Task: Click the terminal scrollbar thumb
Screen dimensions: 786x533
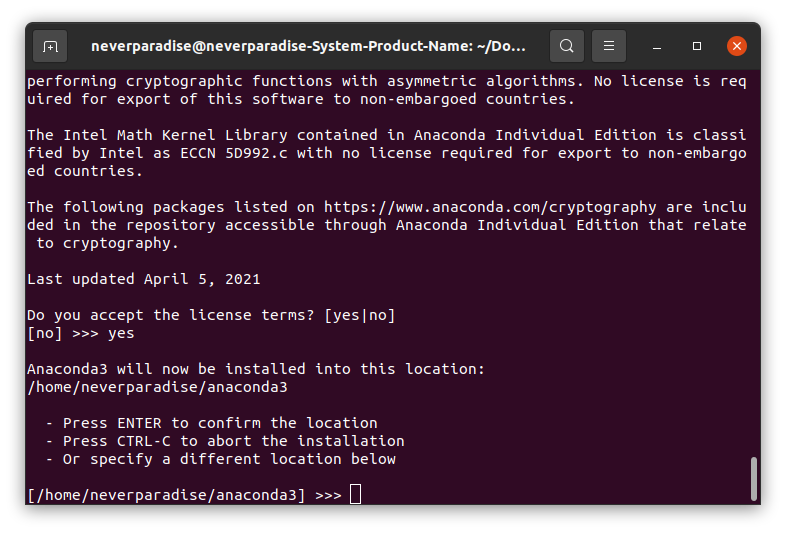Action: click(753, 478)
